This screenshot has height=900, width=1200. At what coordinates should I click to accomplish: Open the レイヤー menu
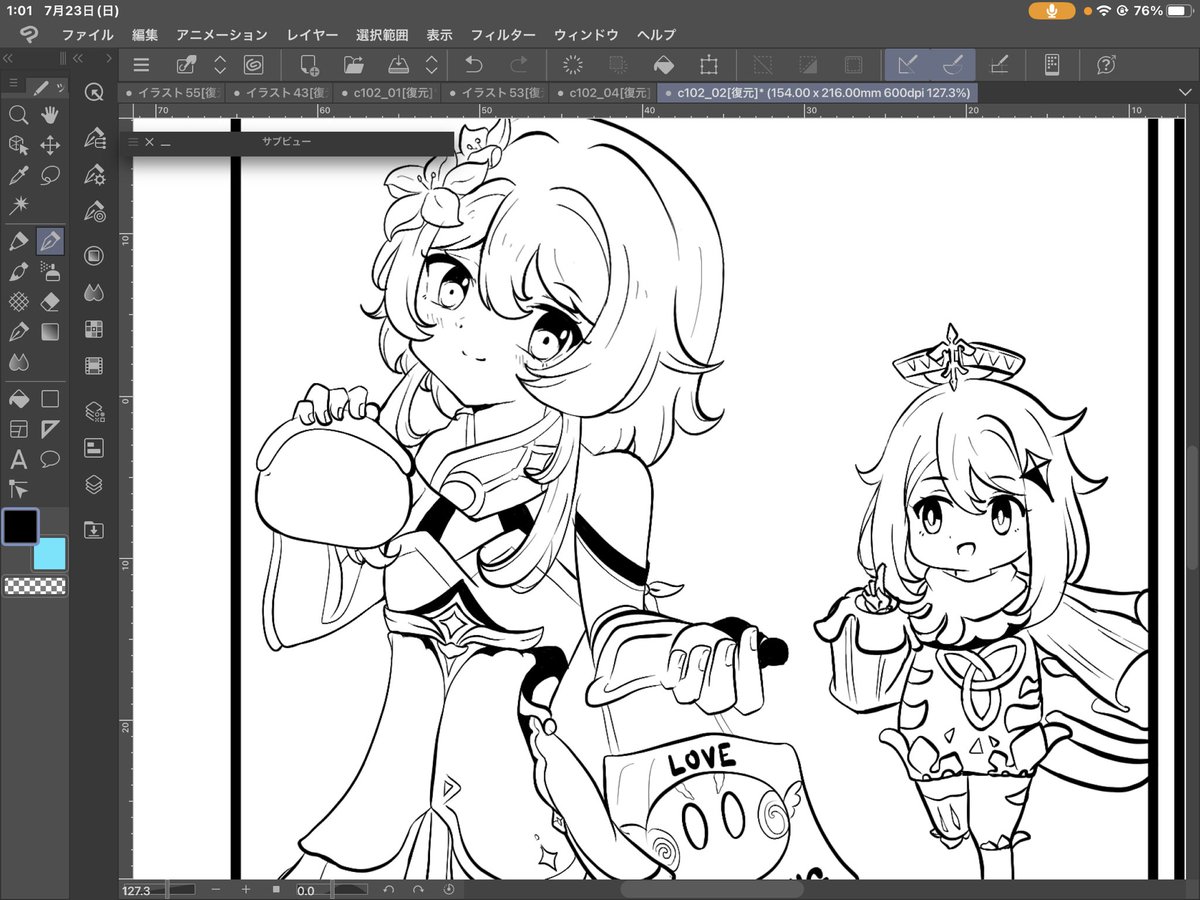click(313, 34)
